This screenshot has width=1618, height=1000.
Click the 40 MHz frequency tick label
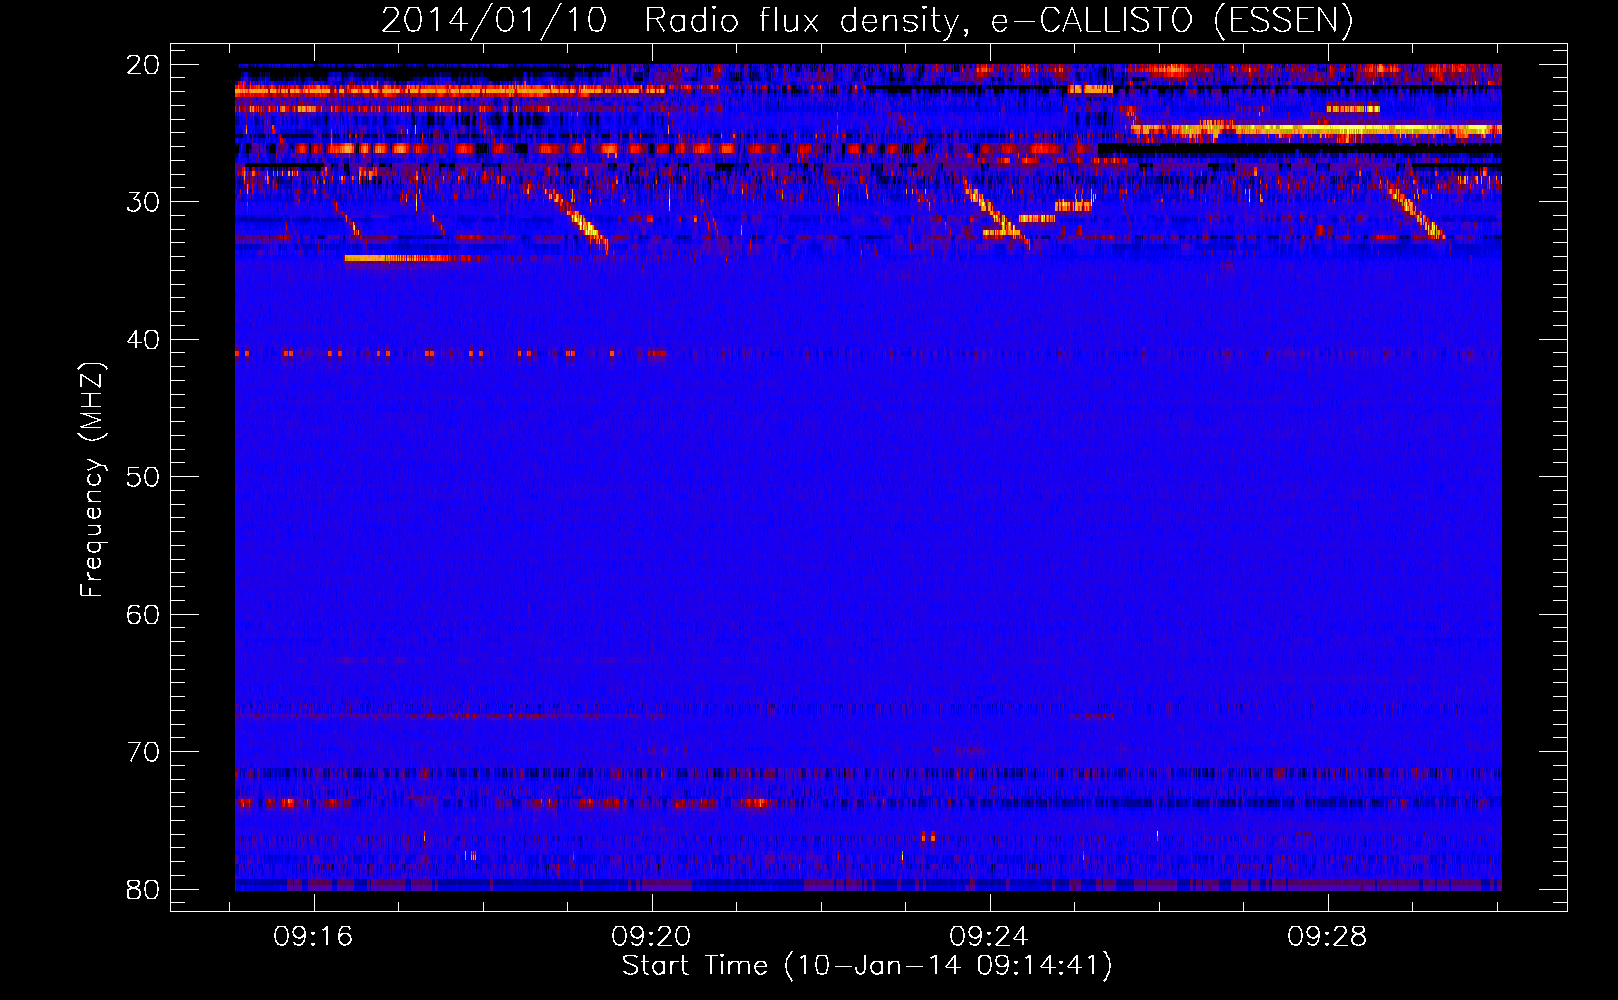(143, 340)
